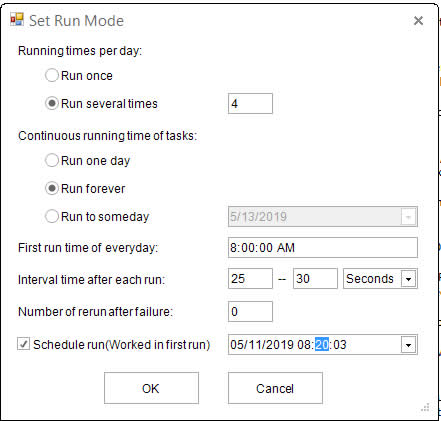The height and width of the screenshot is (421, 441).
Task: Close the Set Run Mode dialog
Action: [x=418, y=21]
